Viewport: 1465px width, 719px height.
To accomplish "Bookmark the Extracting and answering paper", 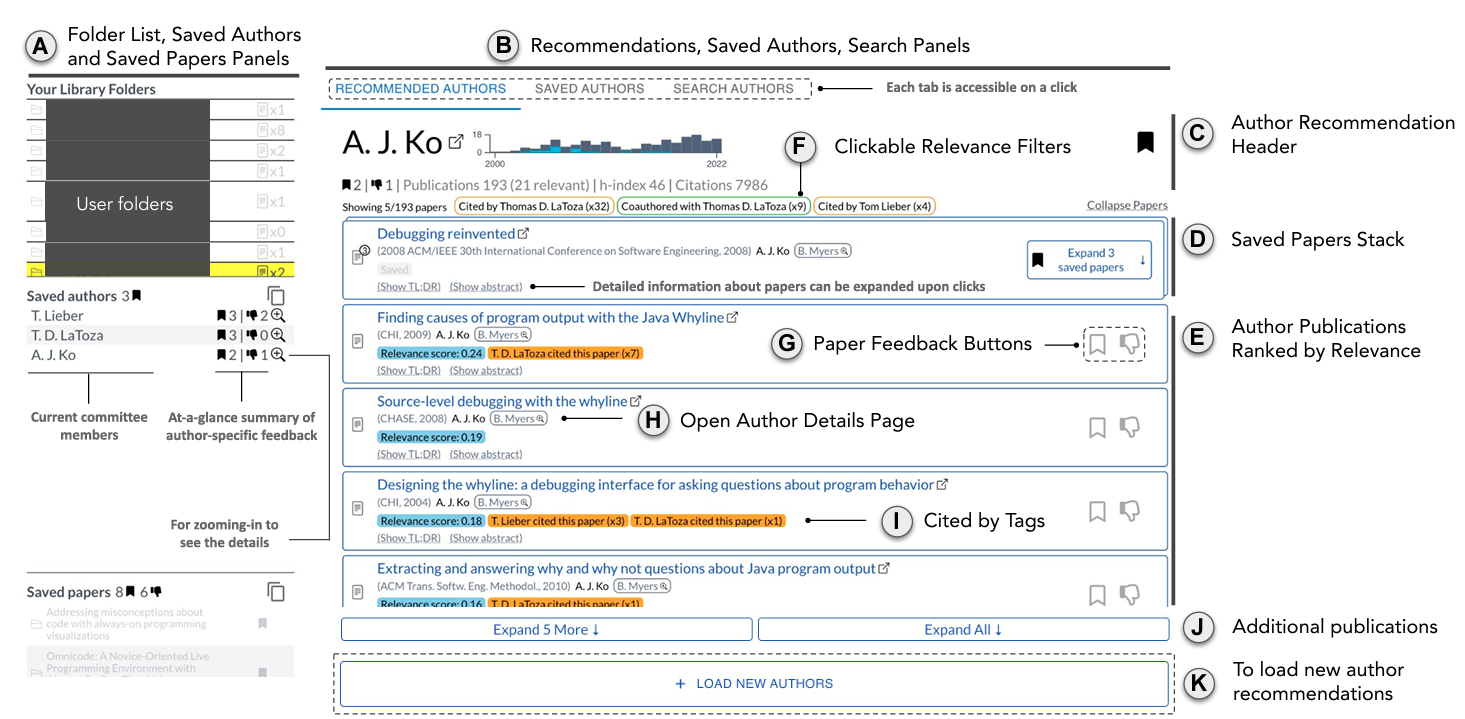I will click(x=1097, y=595).
